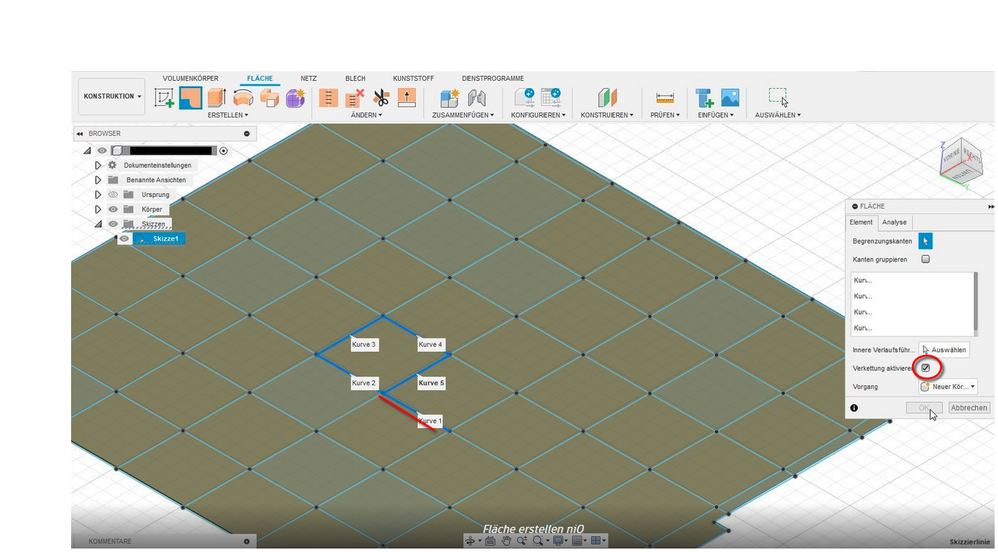The image size is (998, 552).
Task: Click the Display Settings monitor icon
Action: tap(559, 541)
